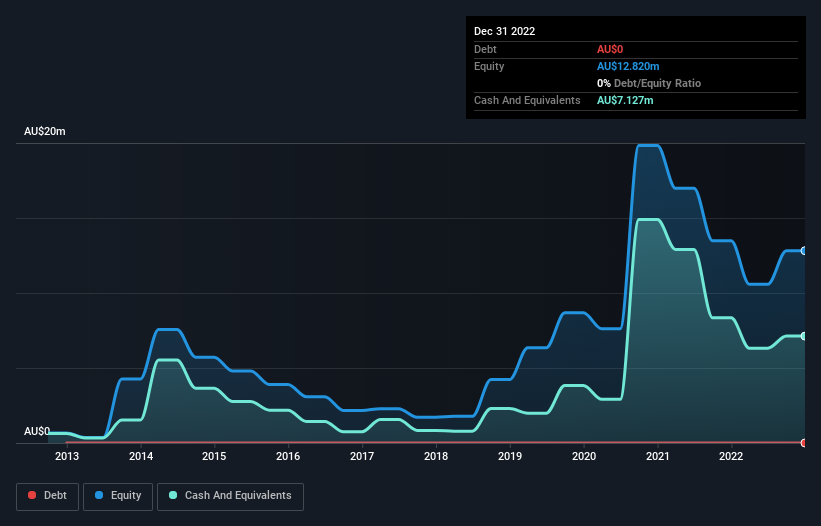The height and width of the screenshot is (526, 821).
Task: Click the AU$0 y-axis label
Action: pos(37,431)
